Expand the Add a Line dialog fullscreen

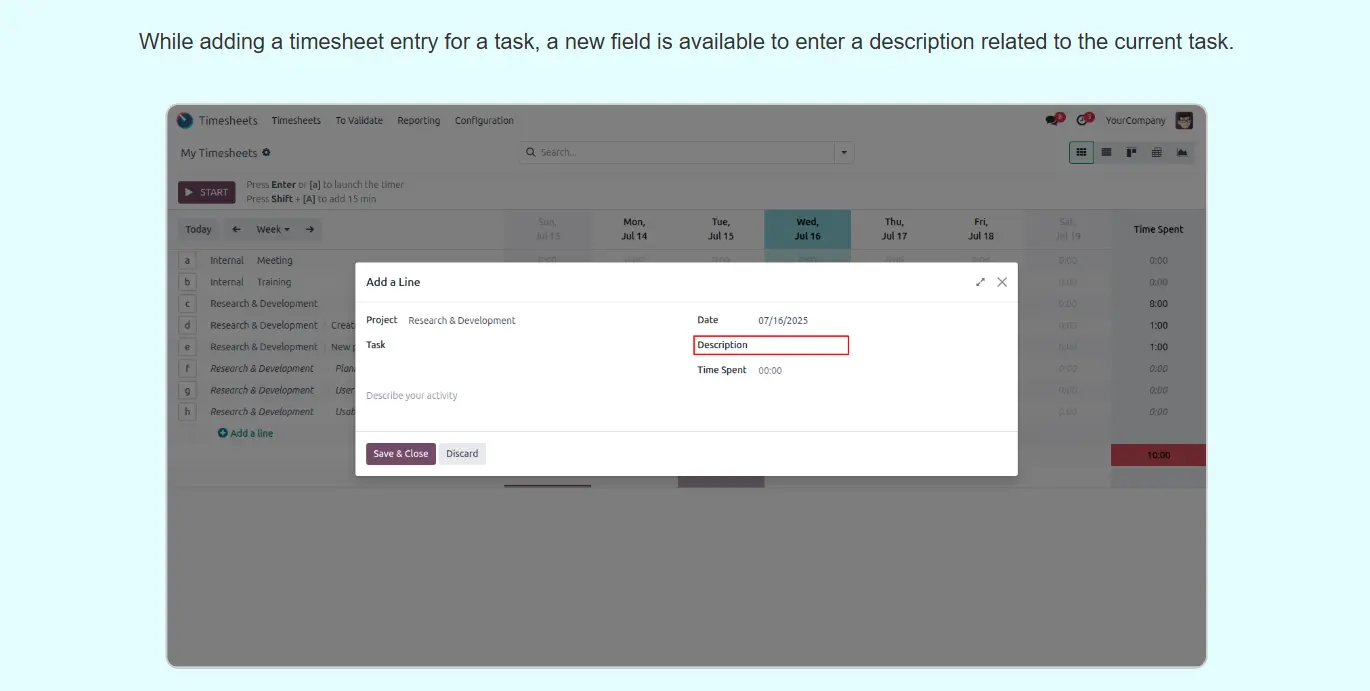tap(980, 282)
